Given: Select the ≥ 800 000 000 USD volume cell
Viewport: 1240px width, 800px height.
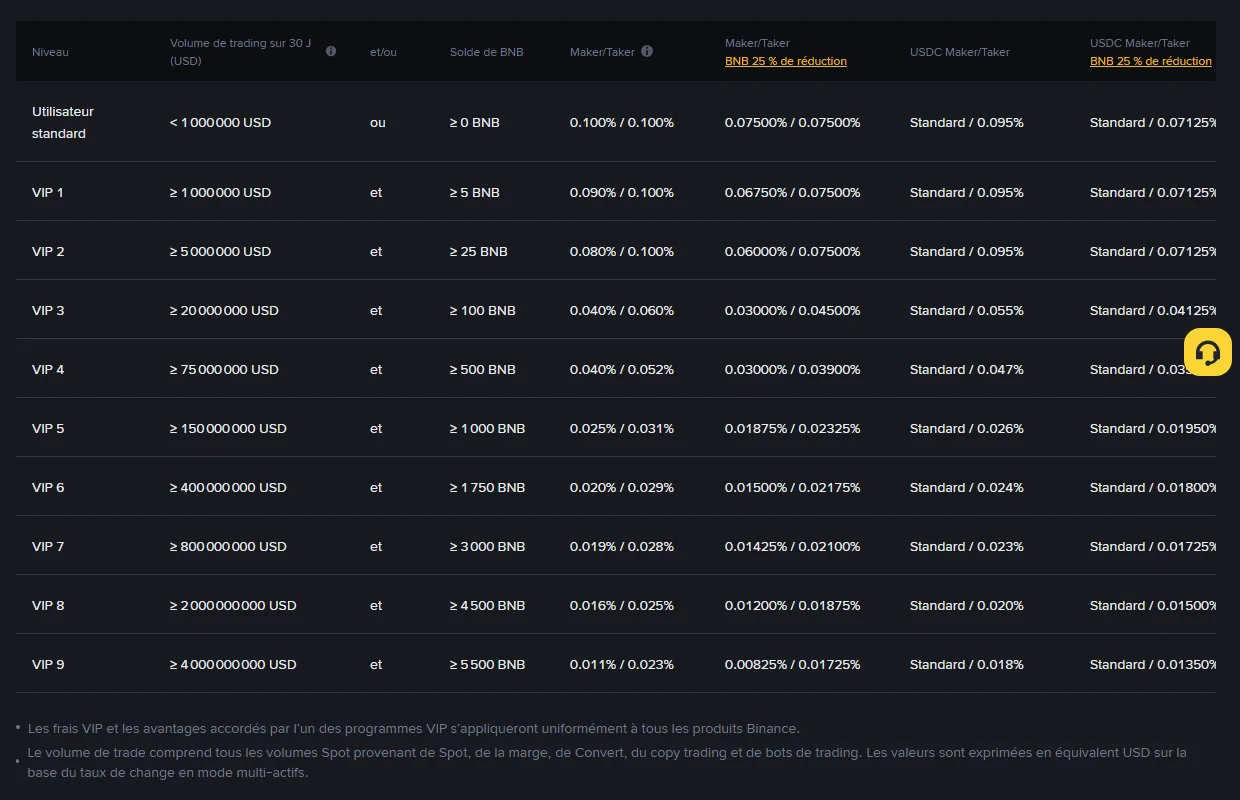Looking at the screenshot, I should pyautogui.click(x=228, y=546).
